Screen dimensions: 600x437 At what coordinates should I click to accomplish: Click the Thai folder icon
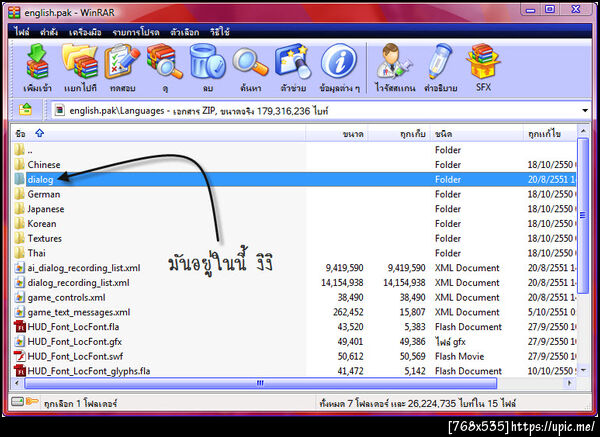tap(20, 253)
